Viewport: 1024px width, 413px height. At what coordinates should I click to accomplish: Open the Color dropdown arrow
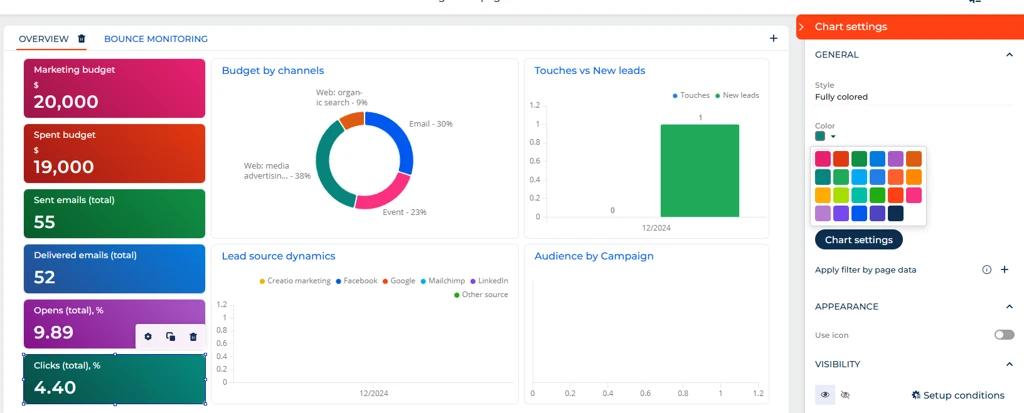tap(833, 136)
